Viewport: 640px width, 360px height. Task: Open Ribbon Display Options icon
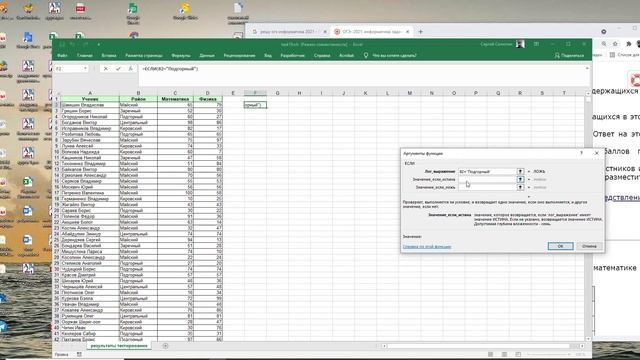[536, 44]
